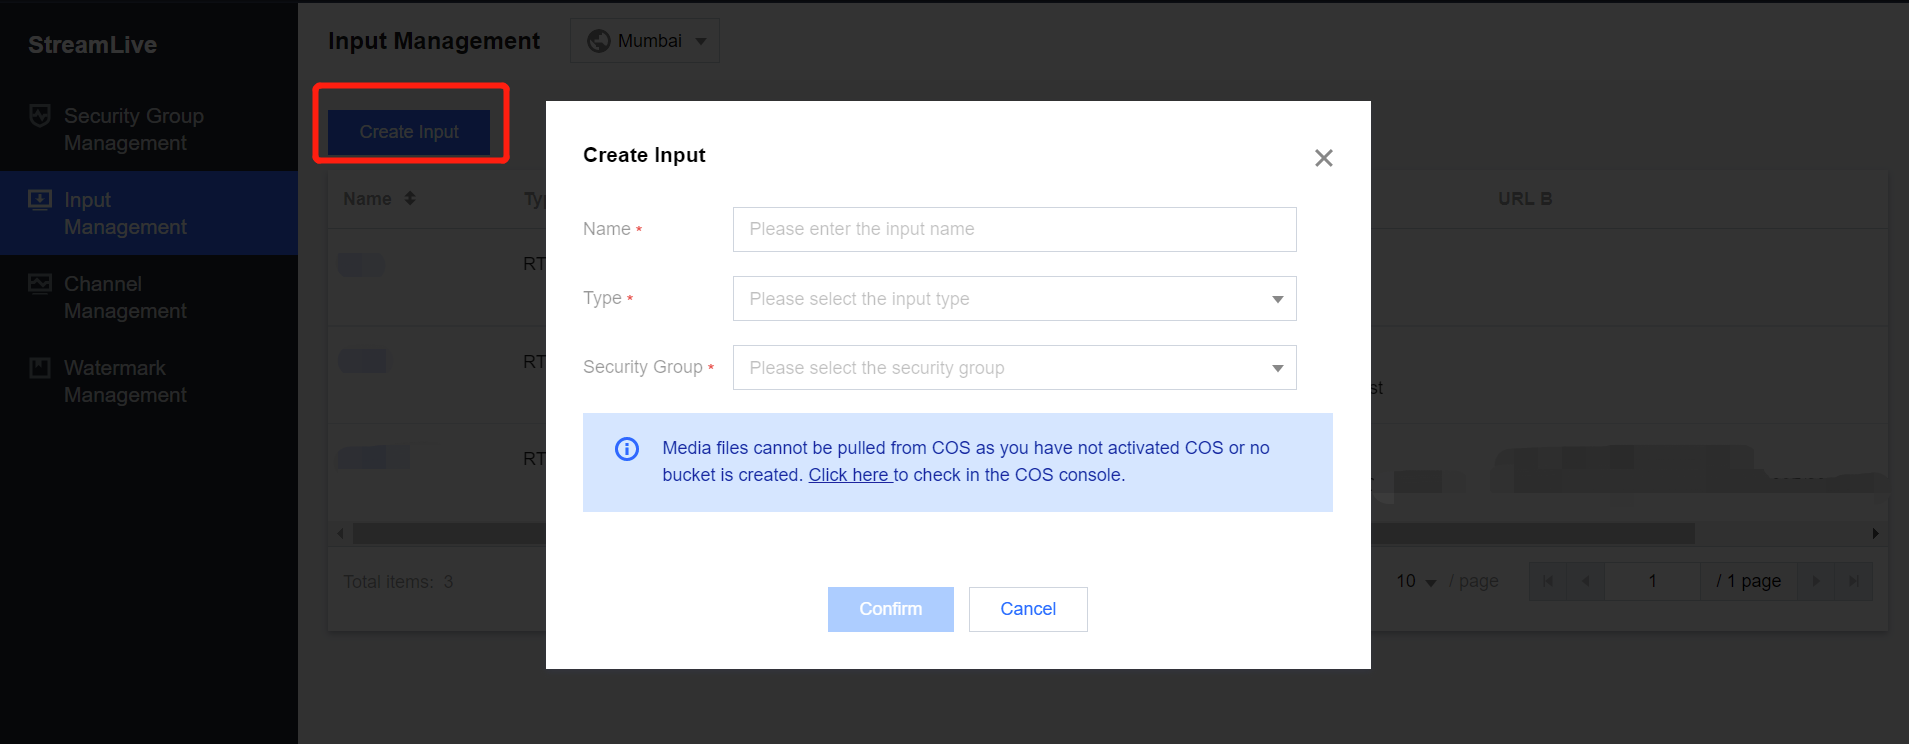The height and width of the screenshot is (744, 1909).
Task: Click the globe icon beside Mumbai
Action: click(599, 41)
